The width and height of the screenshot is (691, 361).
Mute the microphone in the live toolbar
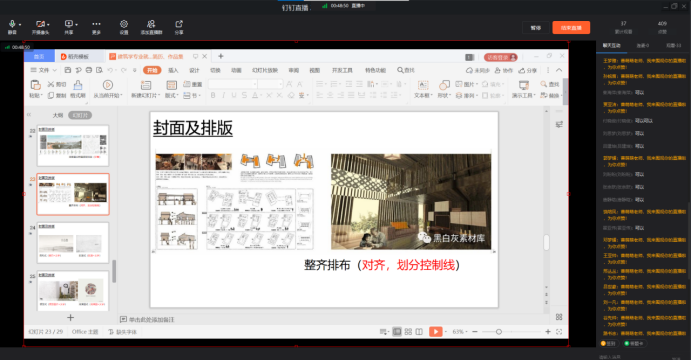[12, 24]
